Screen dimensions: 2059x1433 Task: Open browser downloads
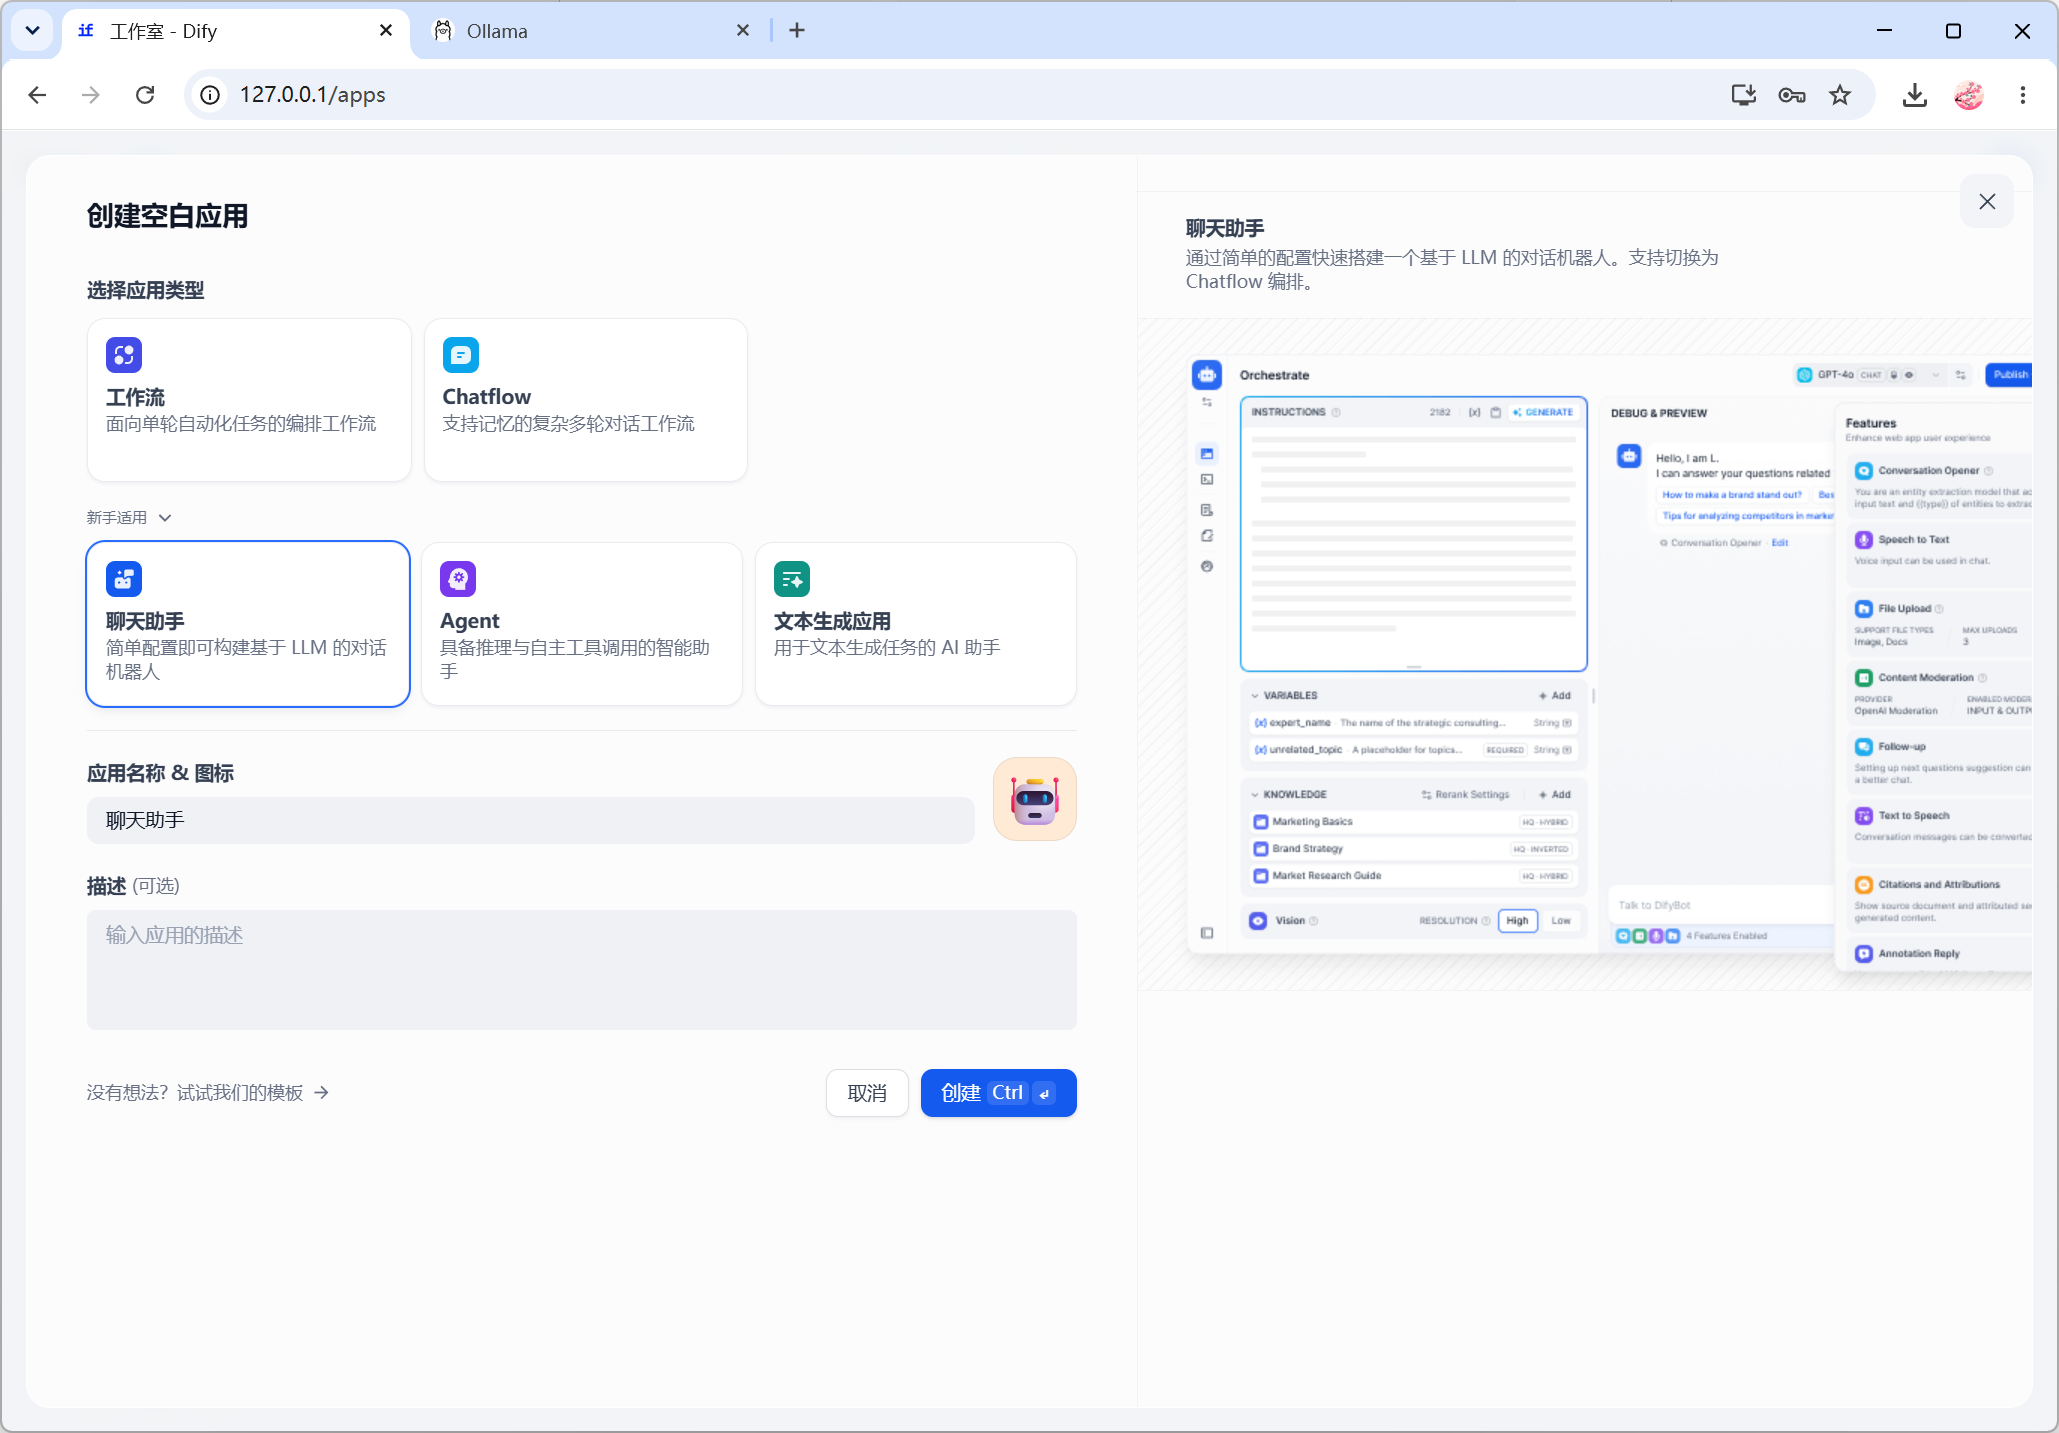tap(1915, 95)
